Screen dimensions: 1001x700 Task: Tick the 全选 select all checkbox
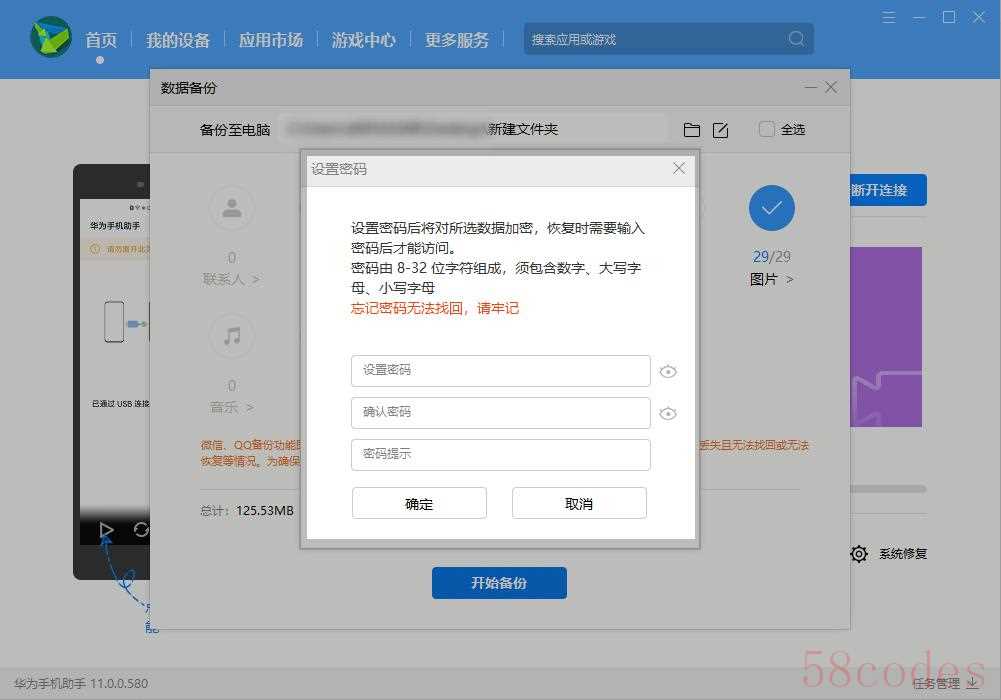[767, 129]
